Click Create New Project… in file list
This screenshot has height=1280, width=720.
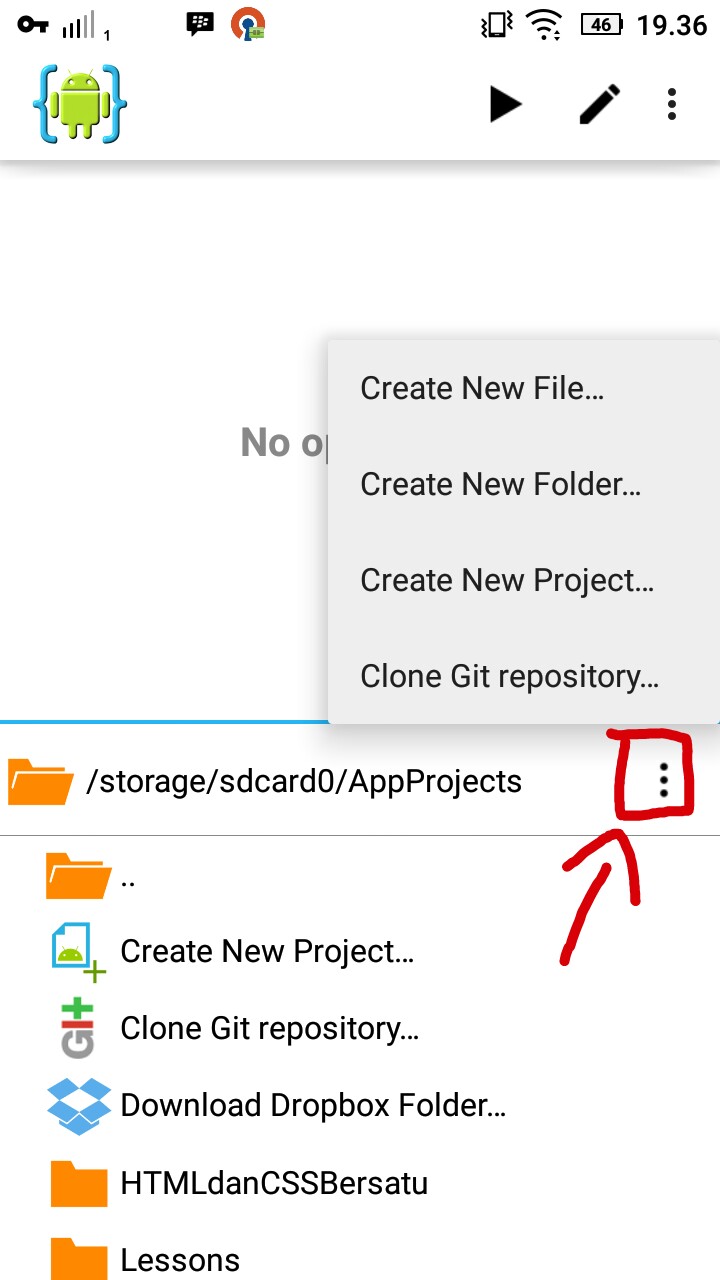(x=267, y=951)
